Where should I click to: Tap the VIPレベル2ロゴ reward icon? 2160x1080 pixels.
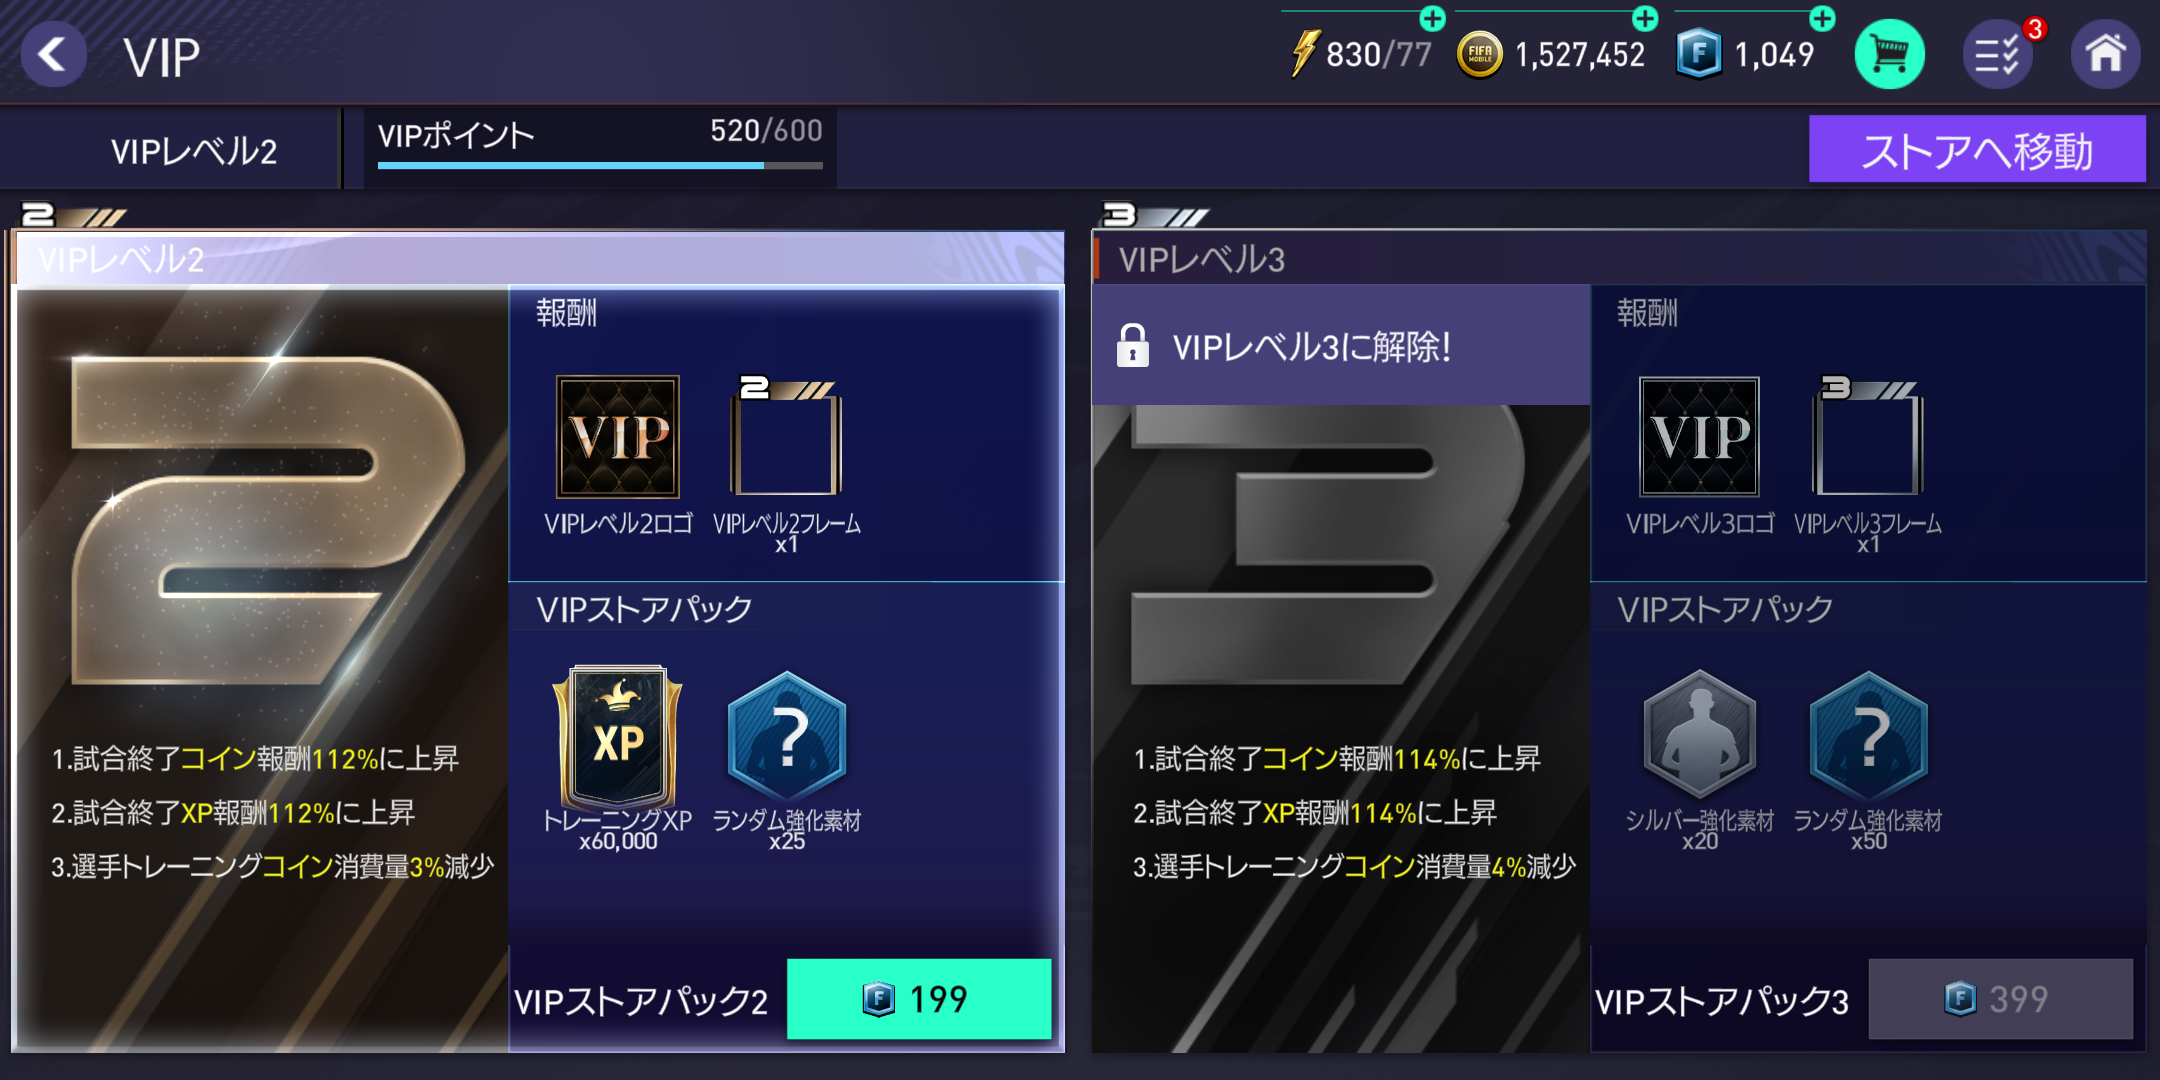pos(618,437)
